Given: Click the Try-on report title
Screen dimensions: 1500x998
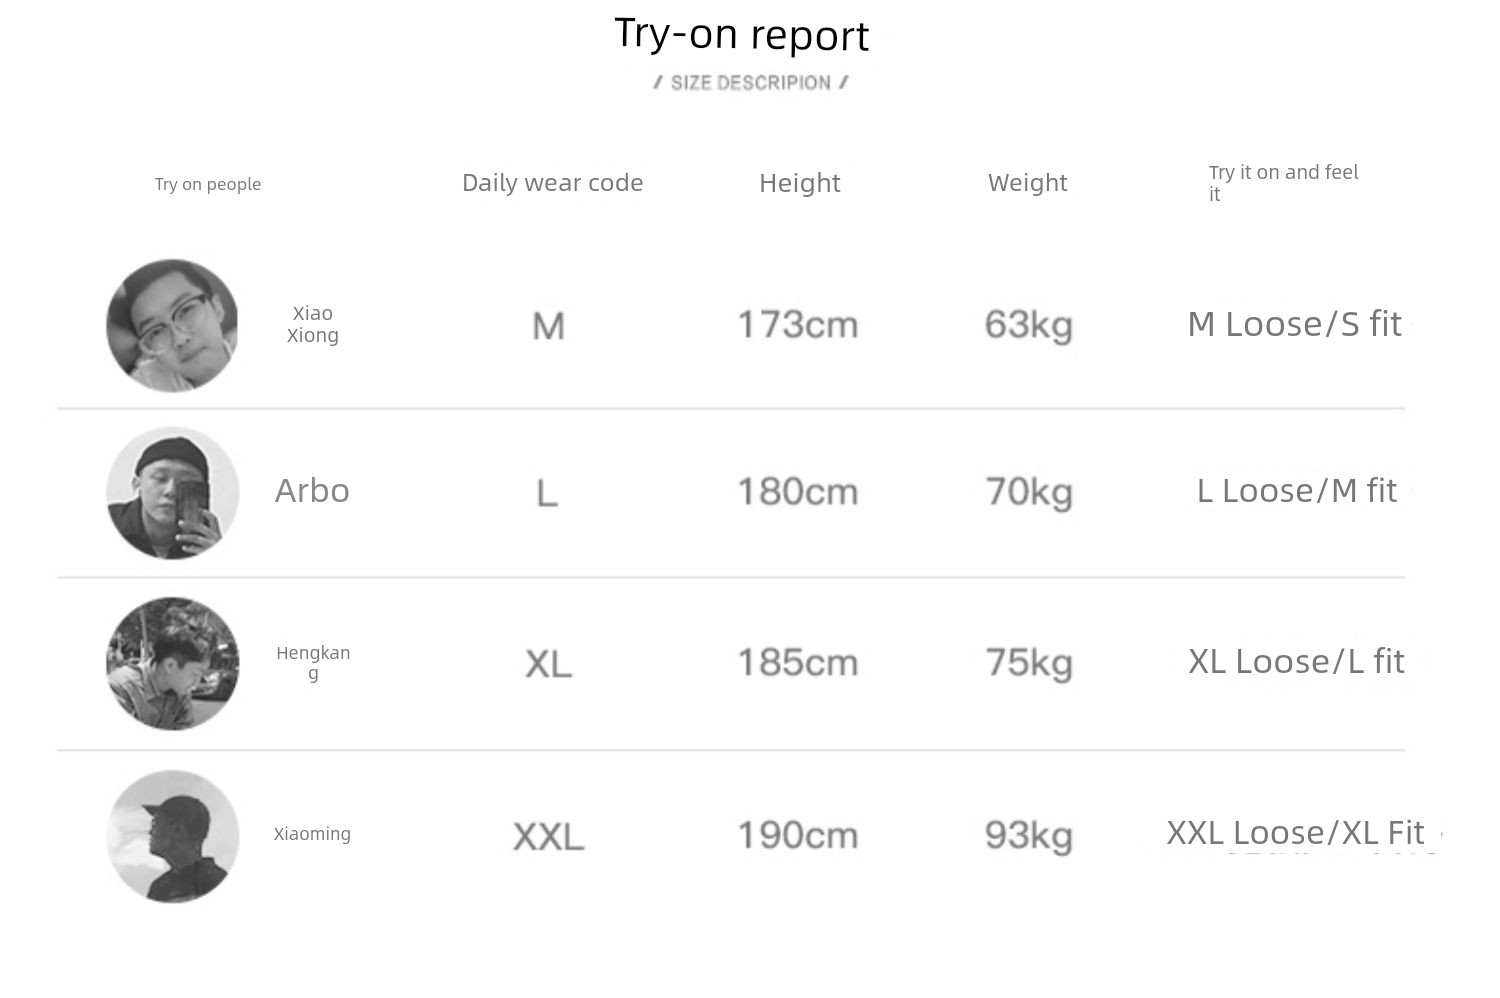Looking at the screenshot, I should tap(742, 35).
